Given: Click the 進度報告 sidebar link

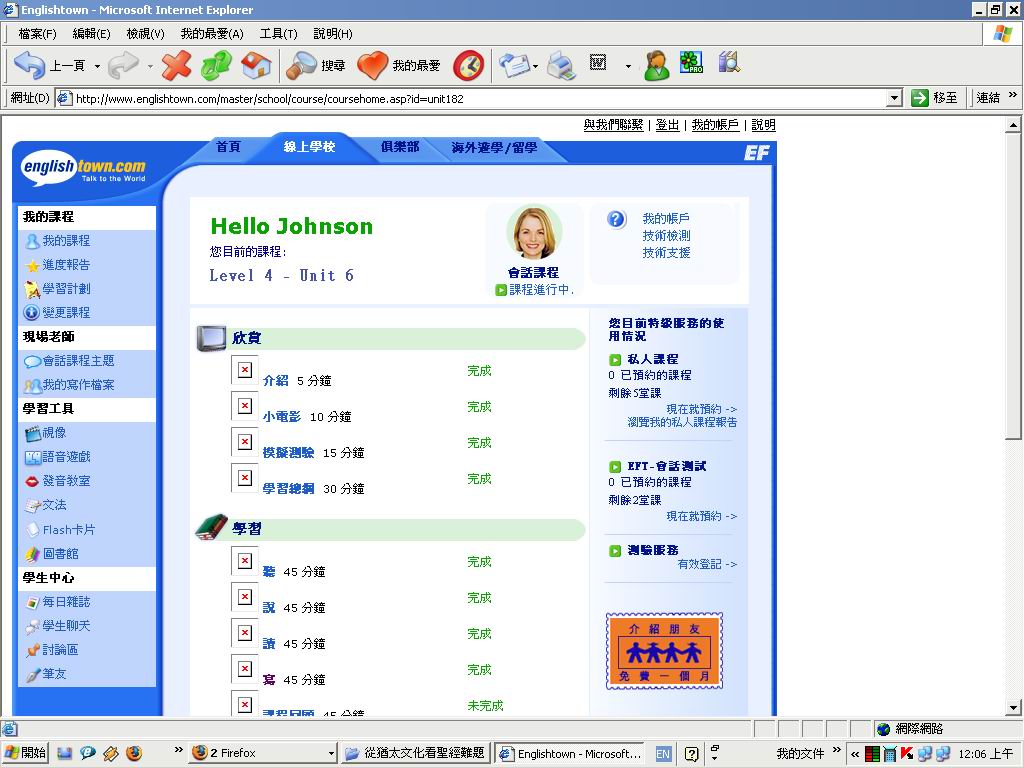Looking at the screenshot, I should [66, 265].
